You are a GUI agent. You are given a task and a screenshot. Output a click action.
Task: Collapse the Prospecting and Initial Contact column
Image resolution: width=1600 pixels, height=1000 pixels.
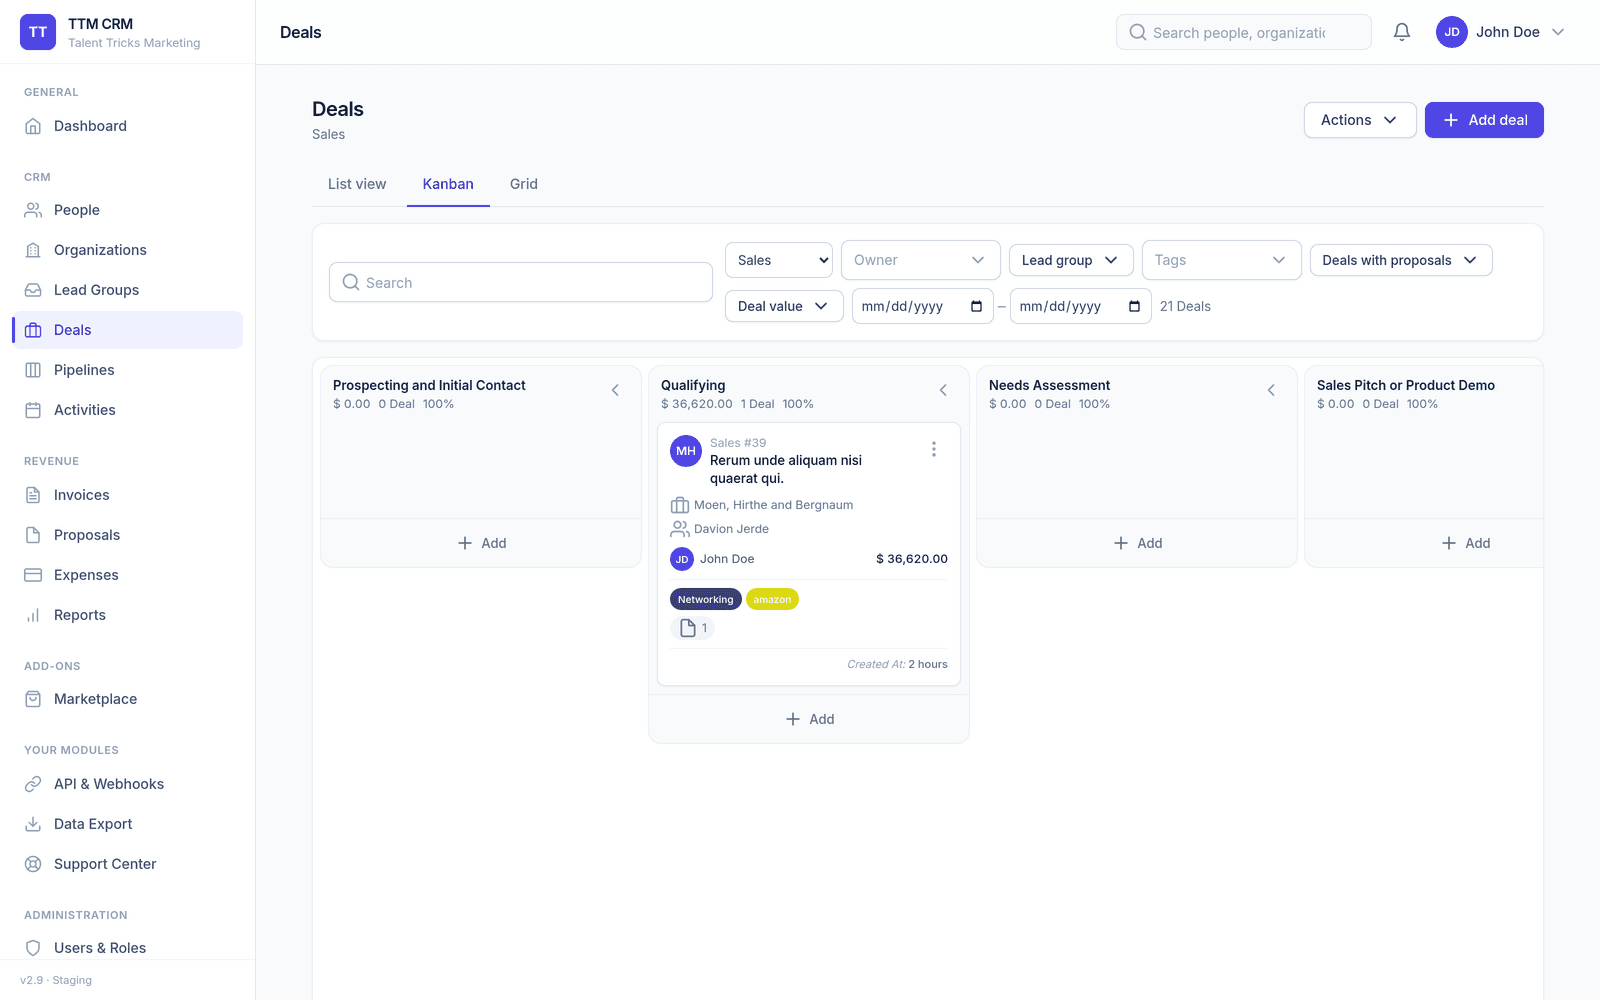(615, 390)
